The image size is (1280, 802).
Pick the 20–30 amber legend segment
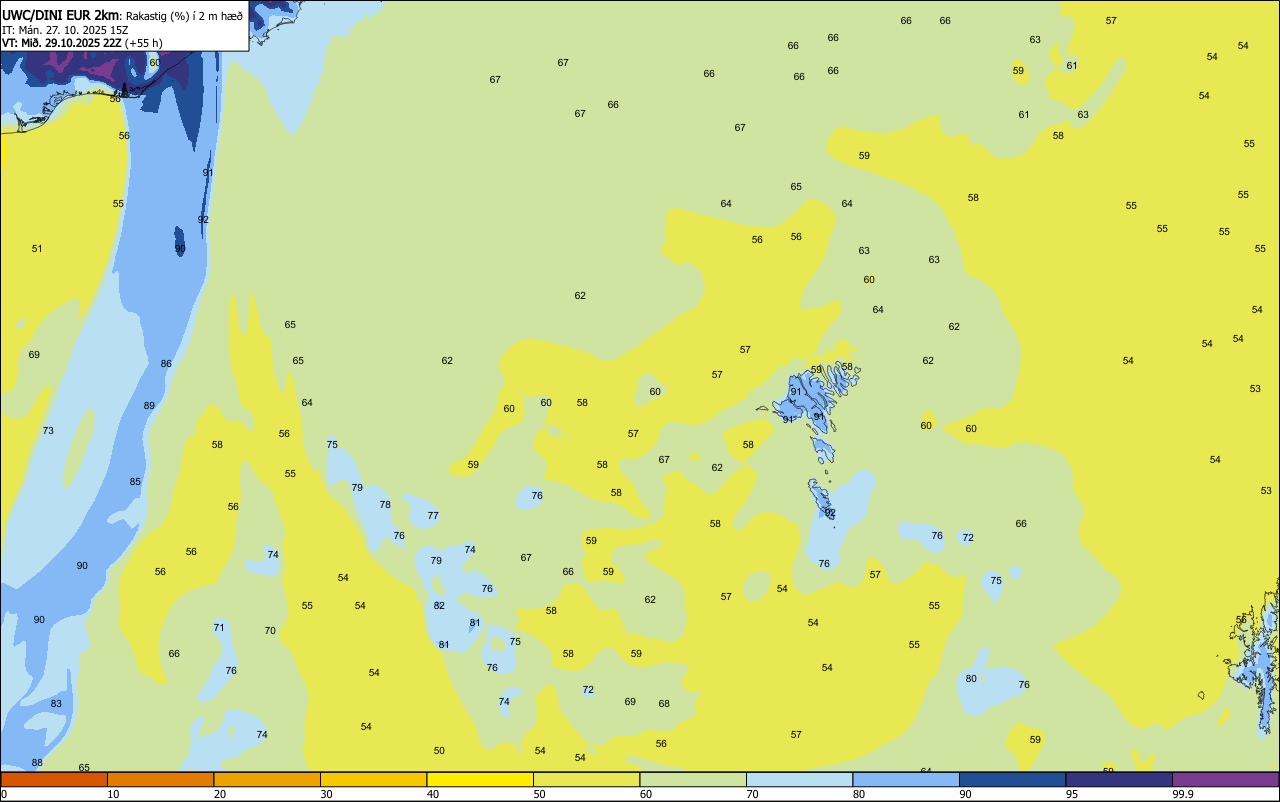(x=267, y=779)
